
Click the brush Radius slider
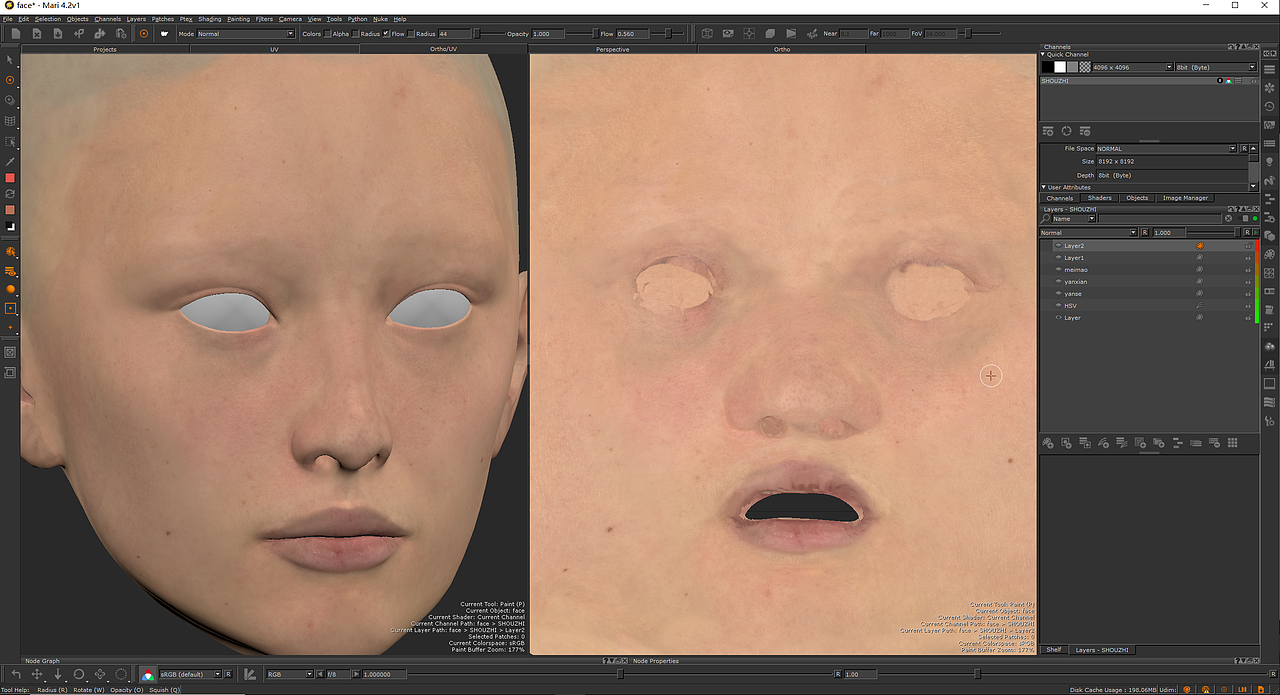[488, 34]
